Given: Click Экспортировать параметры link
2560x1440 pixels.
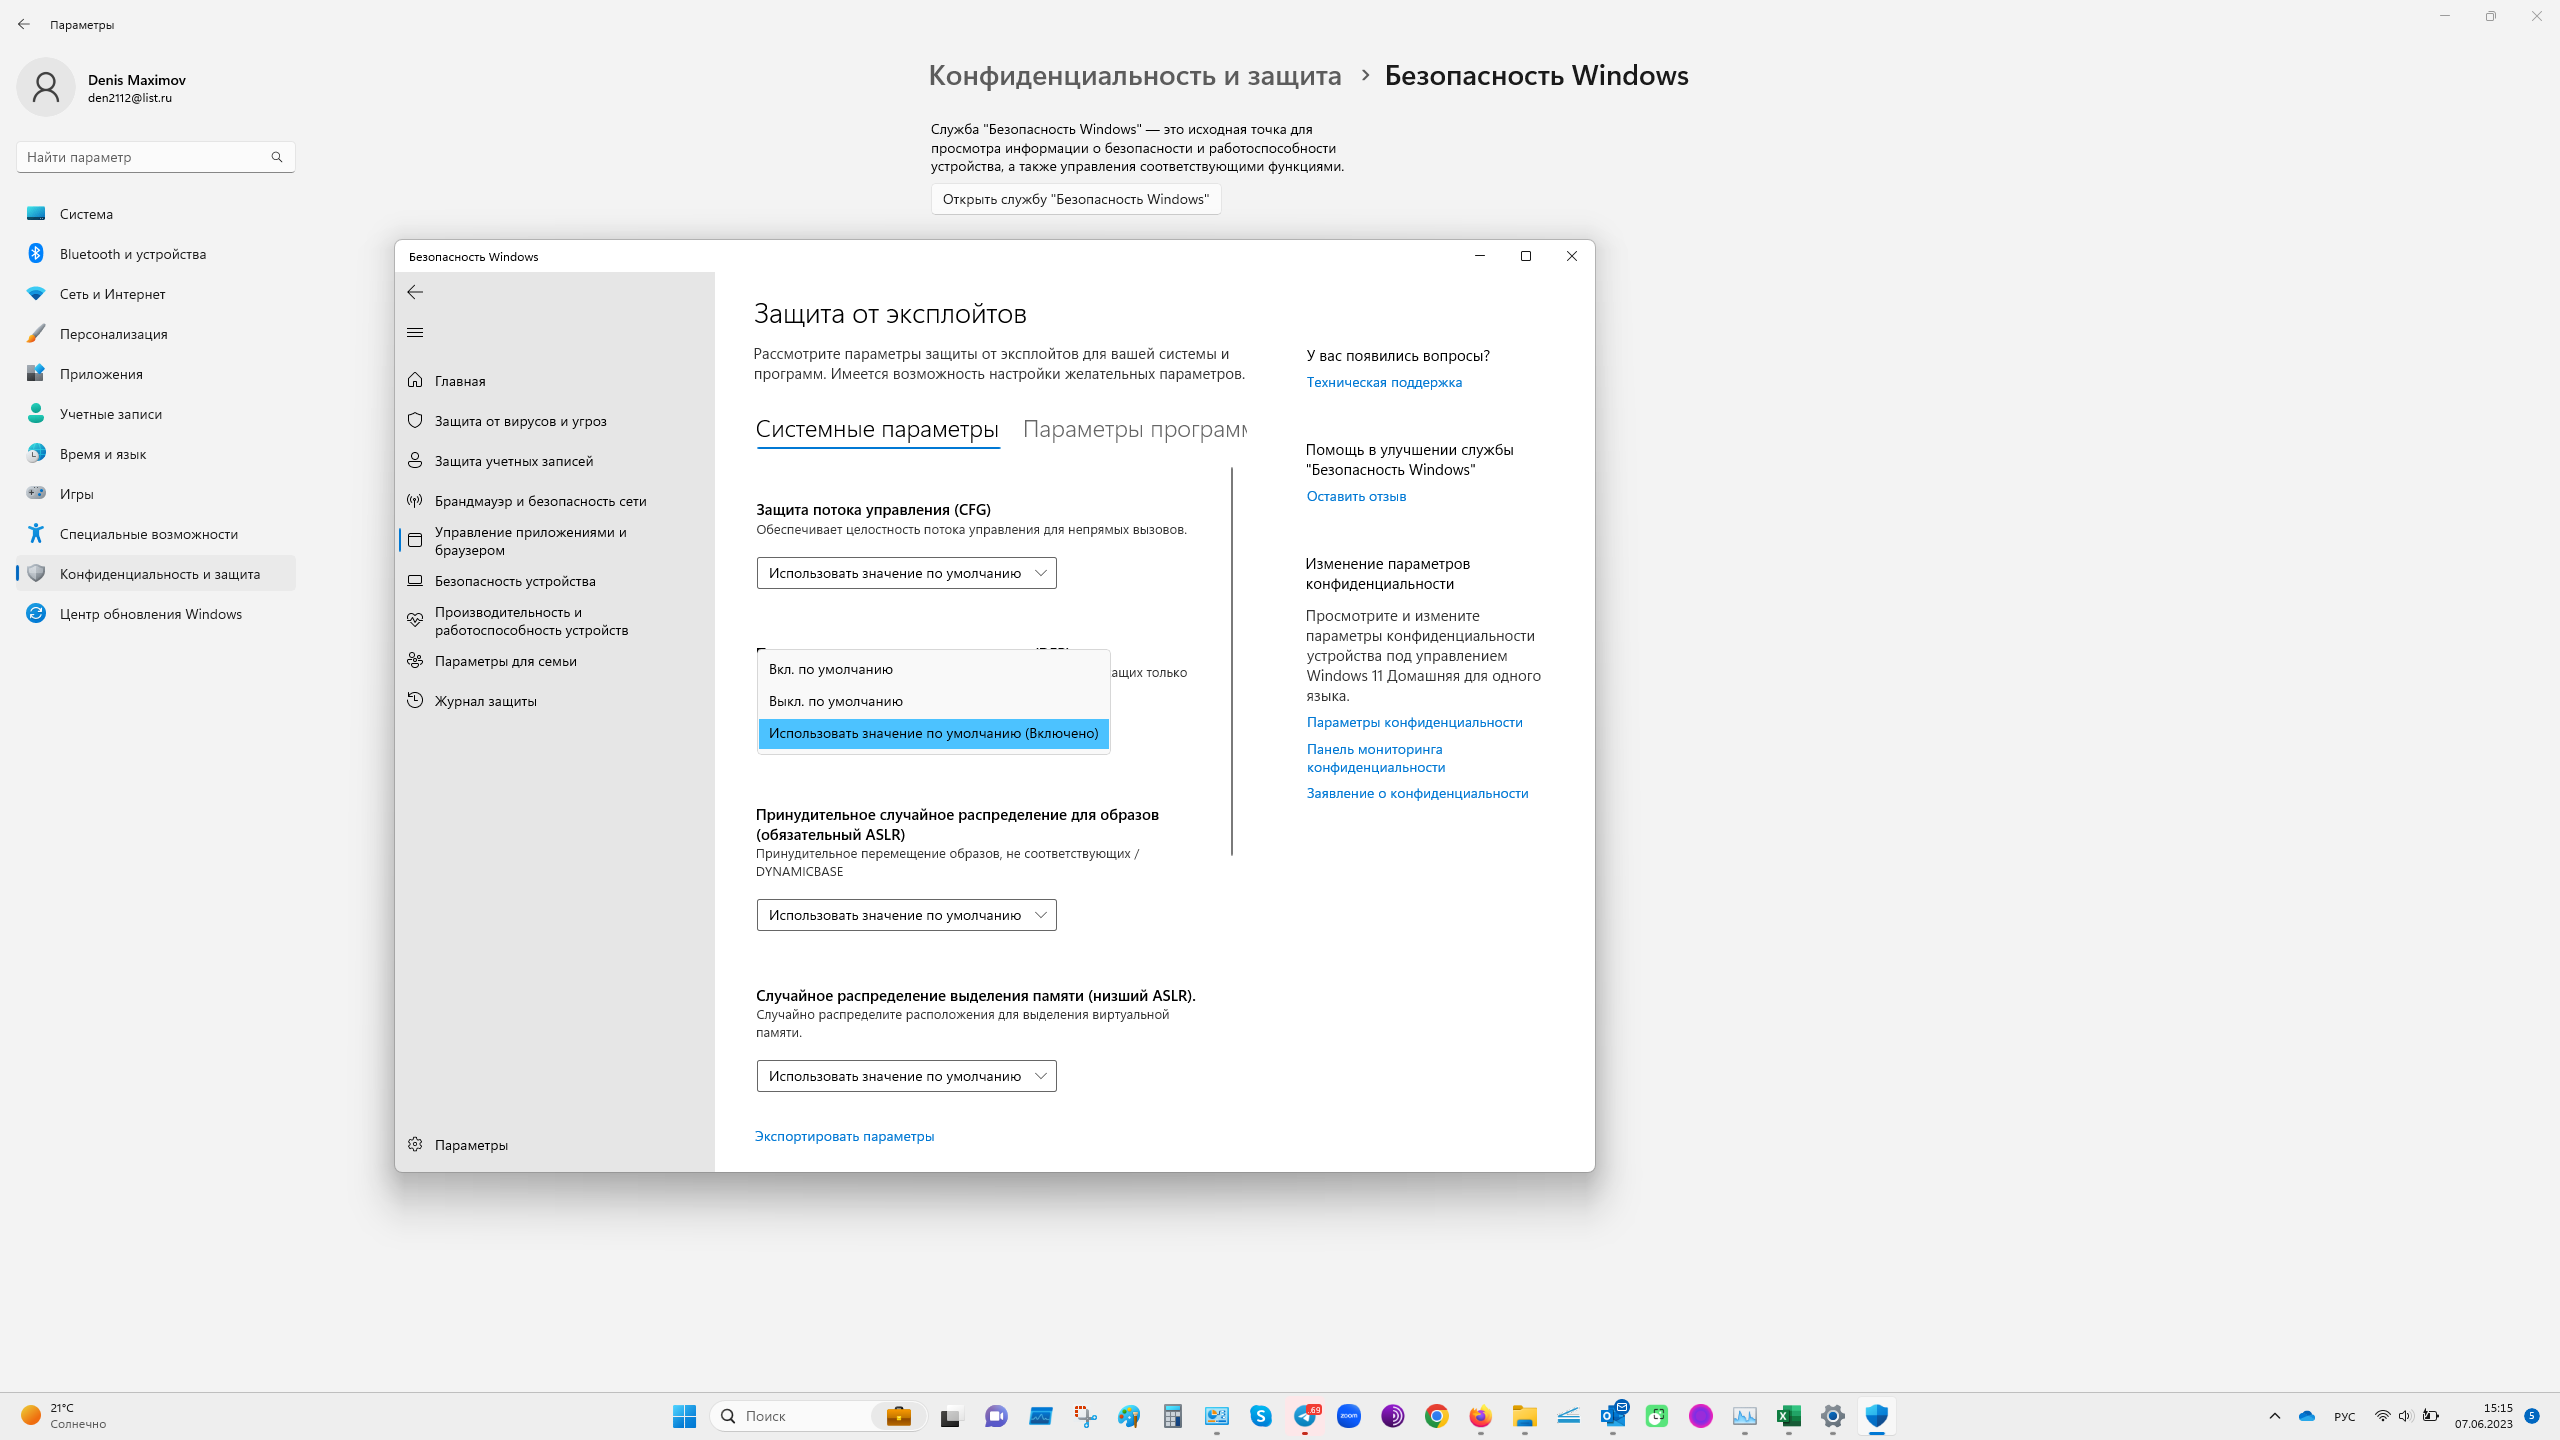Looking at the screenshot, I should tap(844, 1136).
